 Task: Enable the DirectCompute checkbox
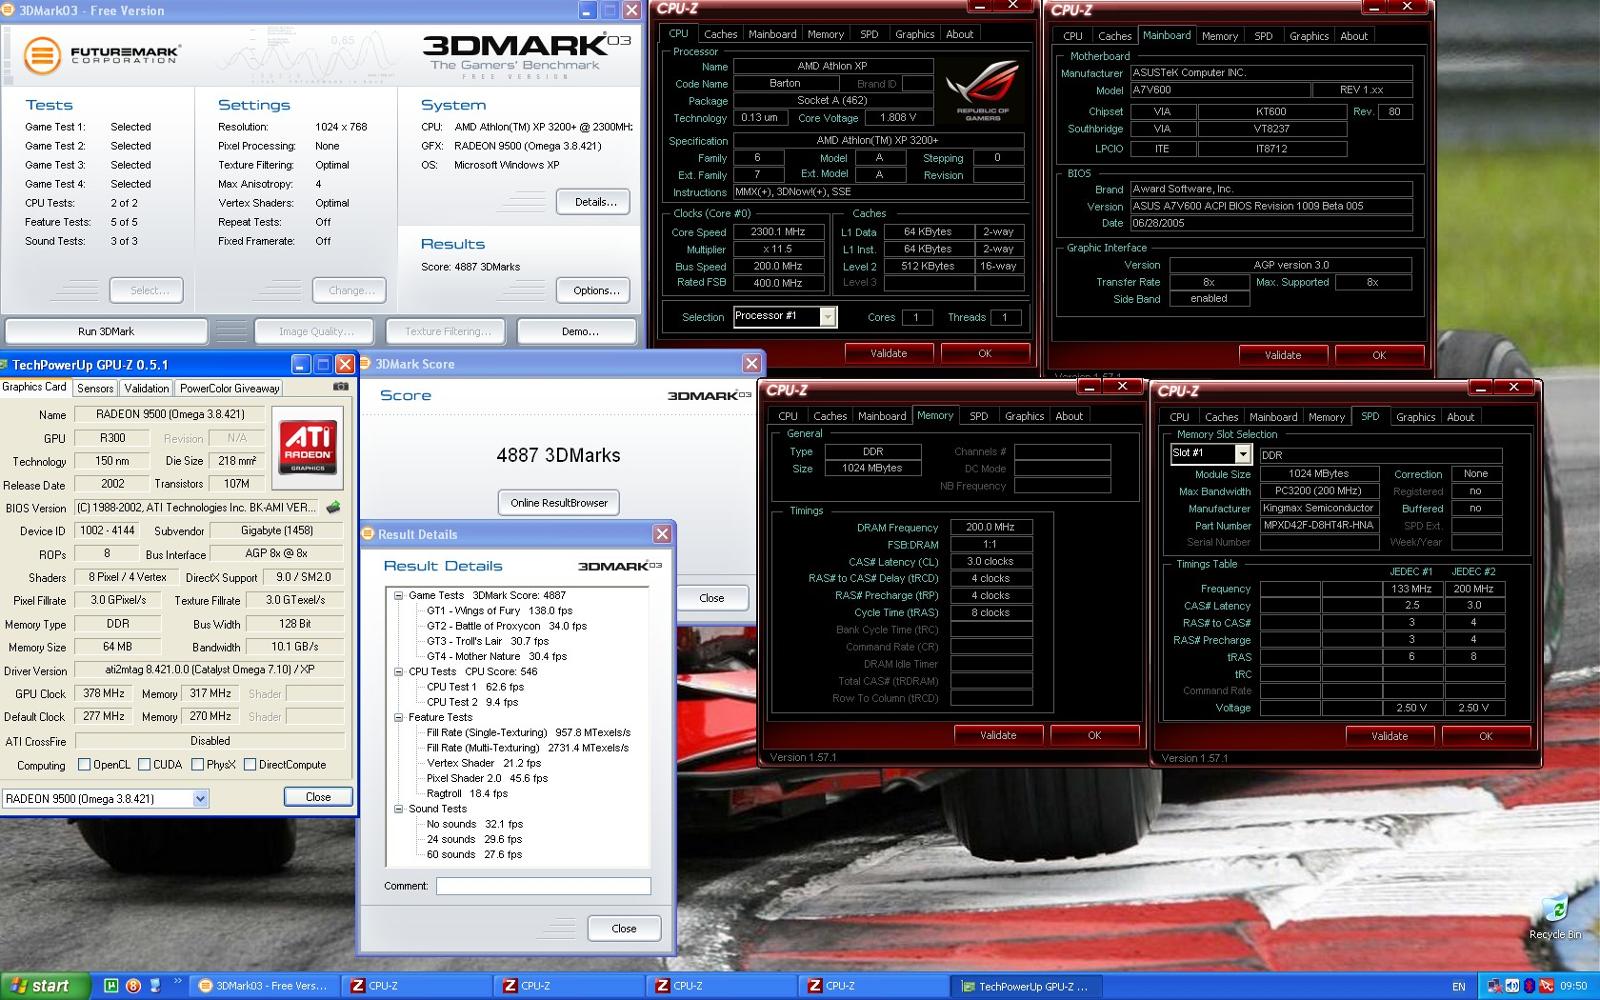250,765
